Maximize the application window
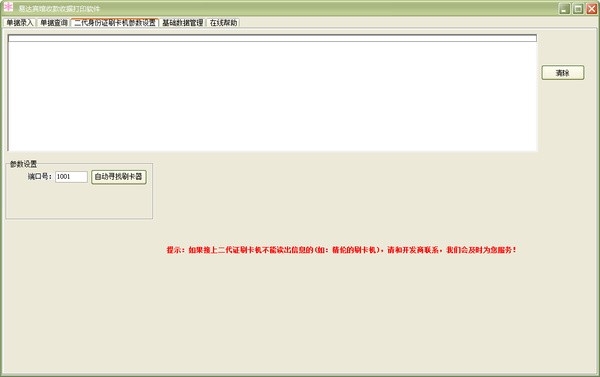Viewport: 600px width, 377px height. [x=578, y=8]
